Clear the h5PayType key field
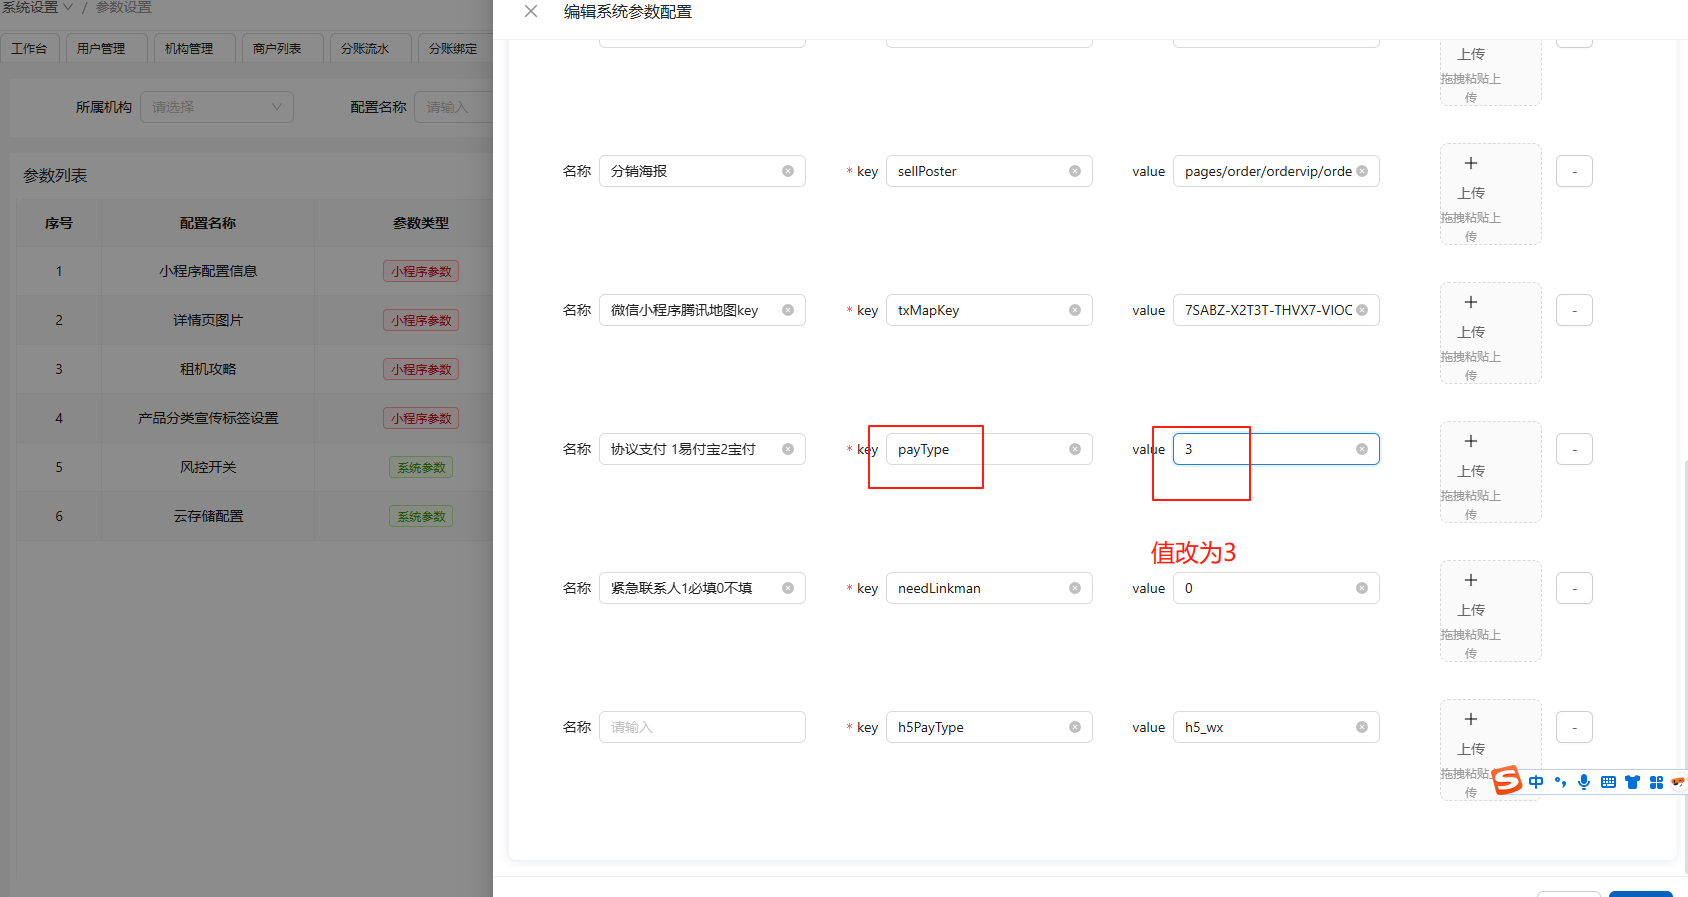Screen dimensions: 1688x897 tap(1075, 727)
